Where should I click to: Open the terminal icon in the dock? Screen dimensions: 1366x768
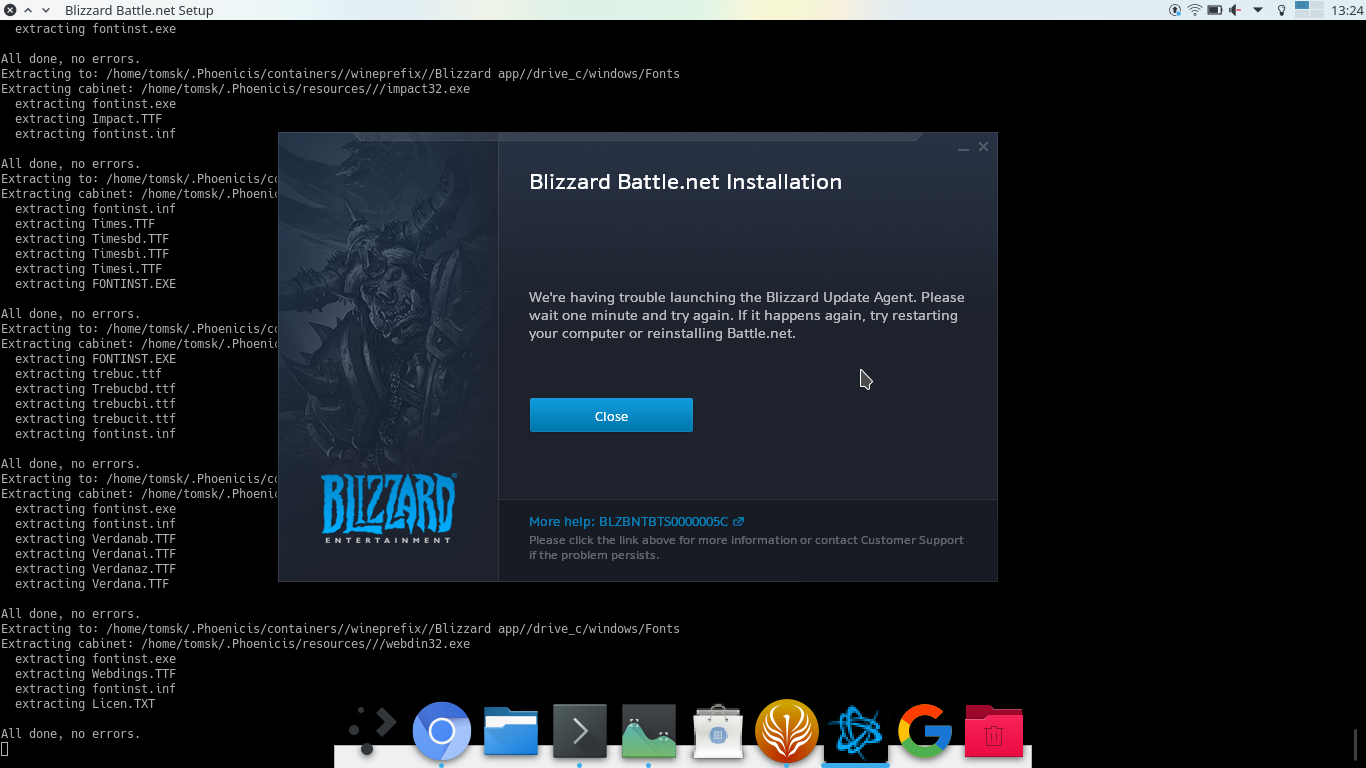pyautogui.click(x=580, y=731)
